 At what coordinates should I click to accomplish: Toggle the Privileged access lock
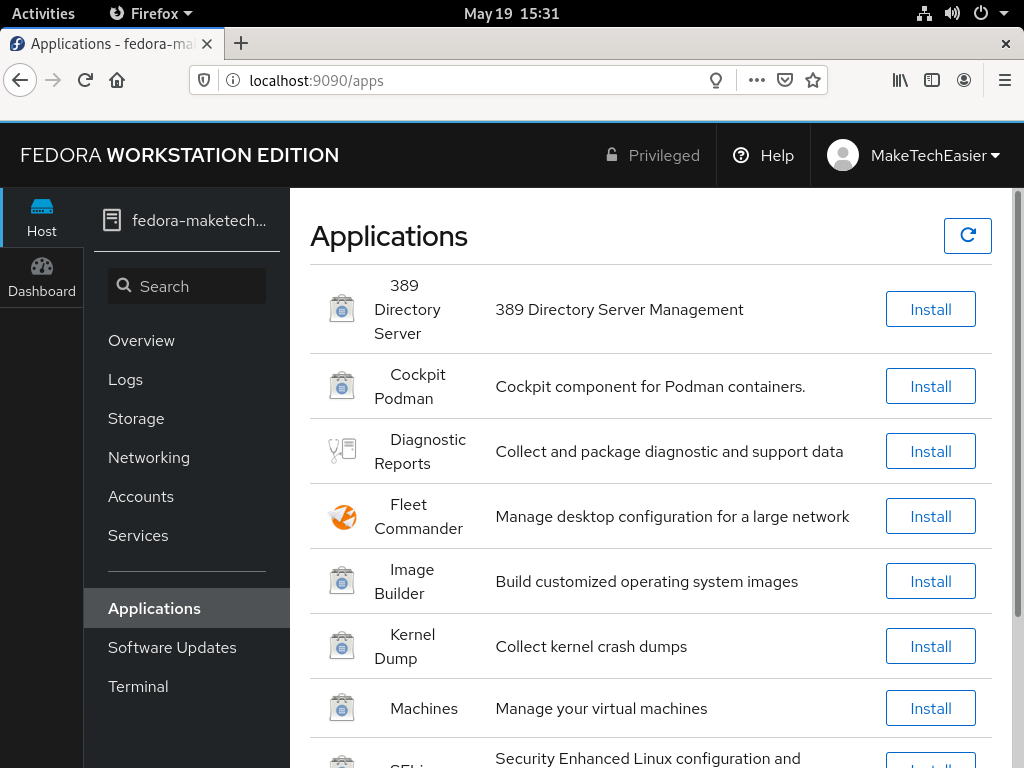pos(653,155)
